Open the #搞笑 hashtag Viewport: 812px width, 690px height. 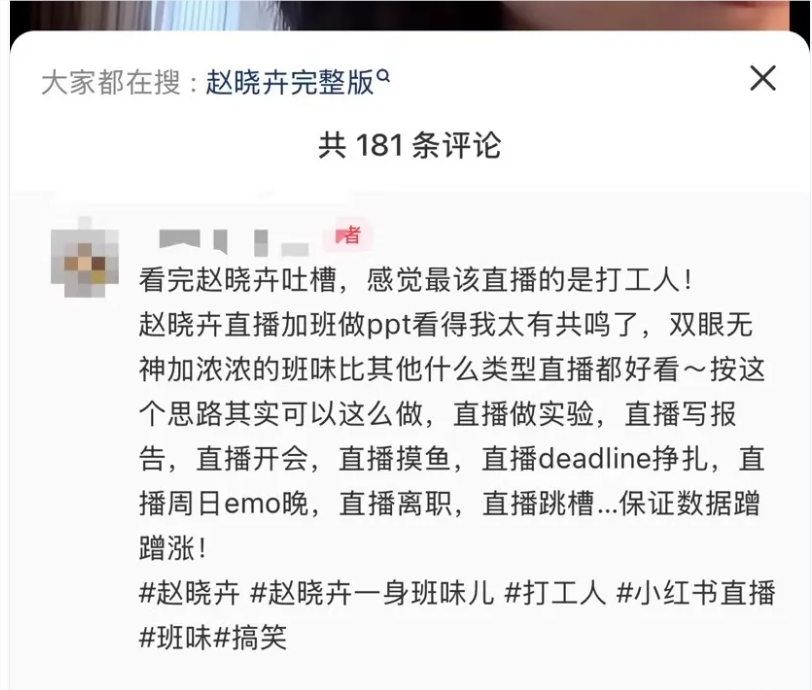(x=250, y=638)
